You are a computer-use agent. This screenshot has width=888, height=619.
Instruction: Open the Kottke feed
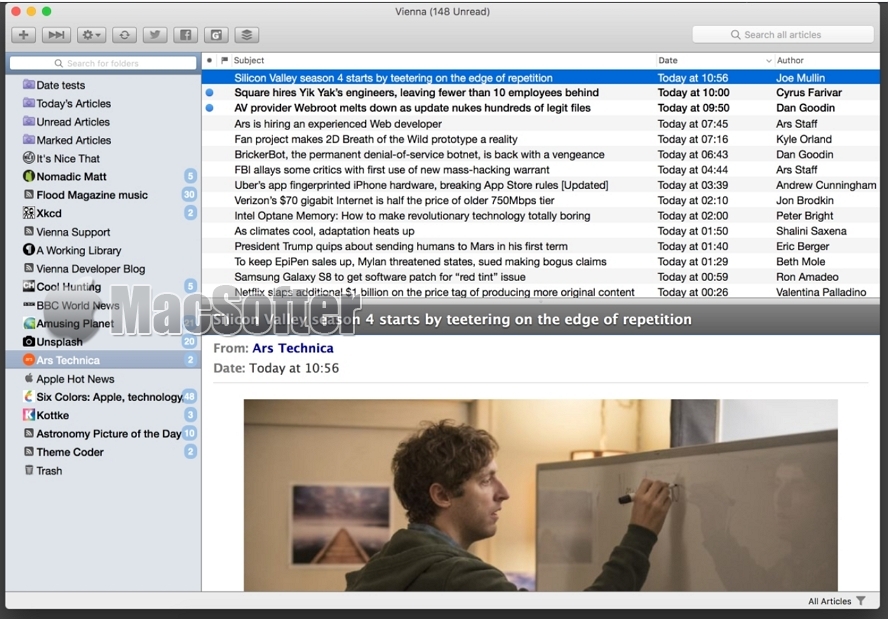click(x=103, y=415)
